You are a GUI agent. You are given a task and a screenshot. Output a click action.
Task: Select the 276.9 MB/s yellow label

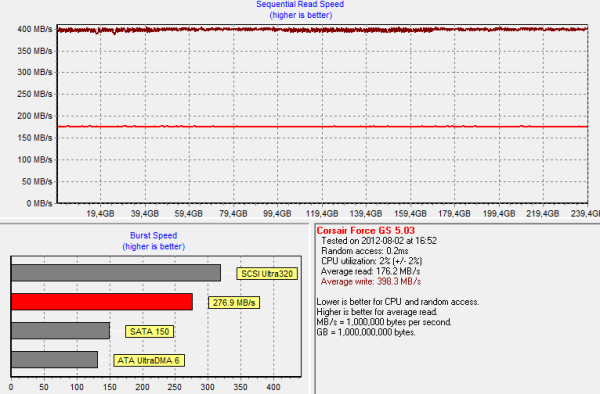pos(234,303)
